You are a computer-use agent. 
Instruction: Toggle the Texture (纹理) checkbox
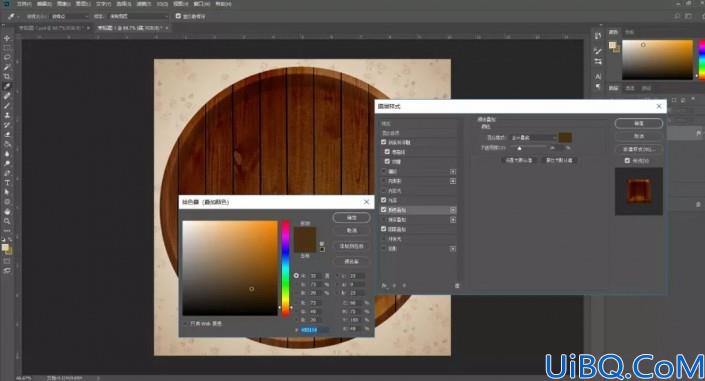387,161
